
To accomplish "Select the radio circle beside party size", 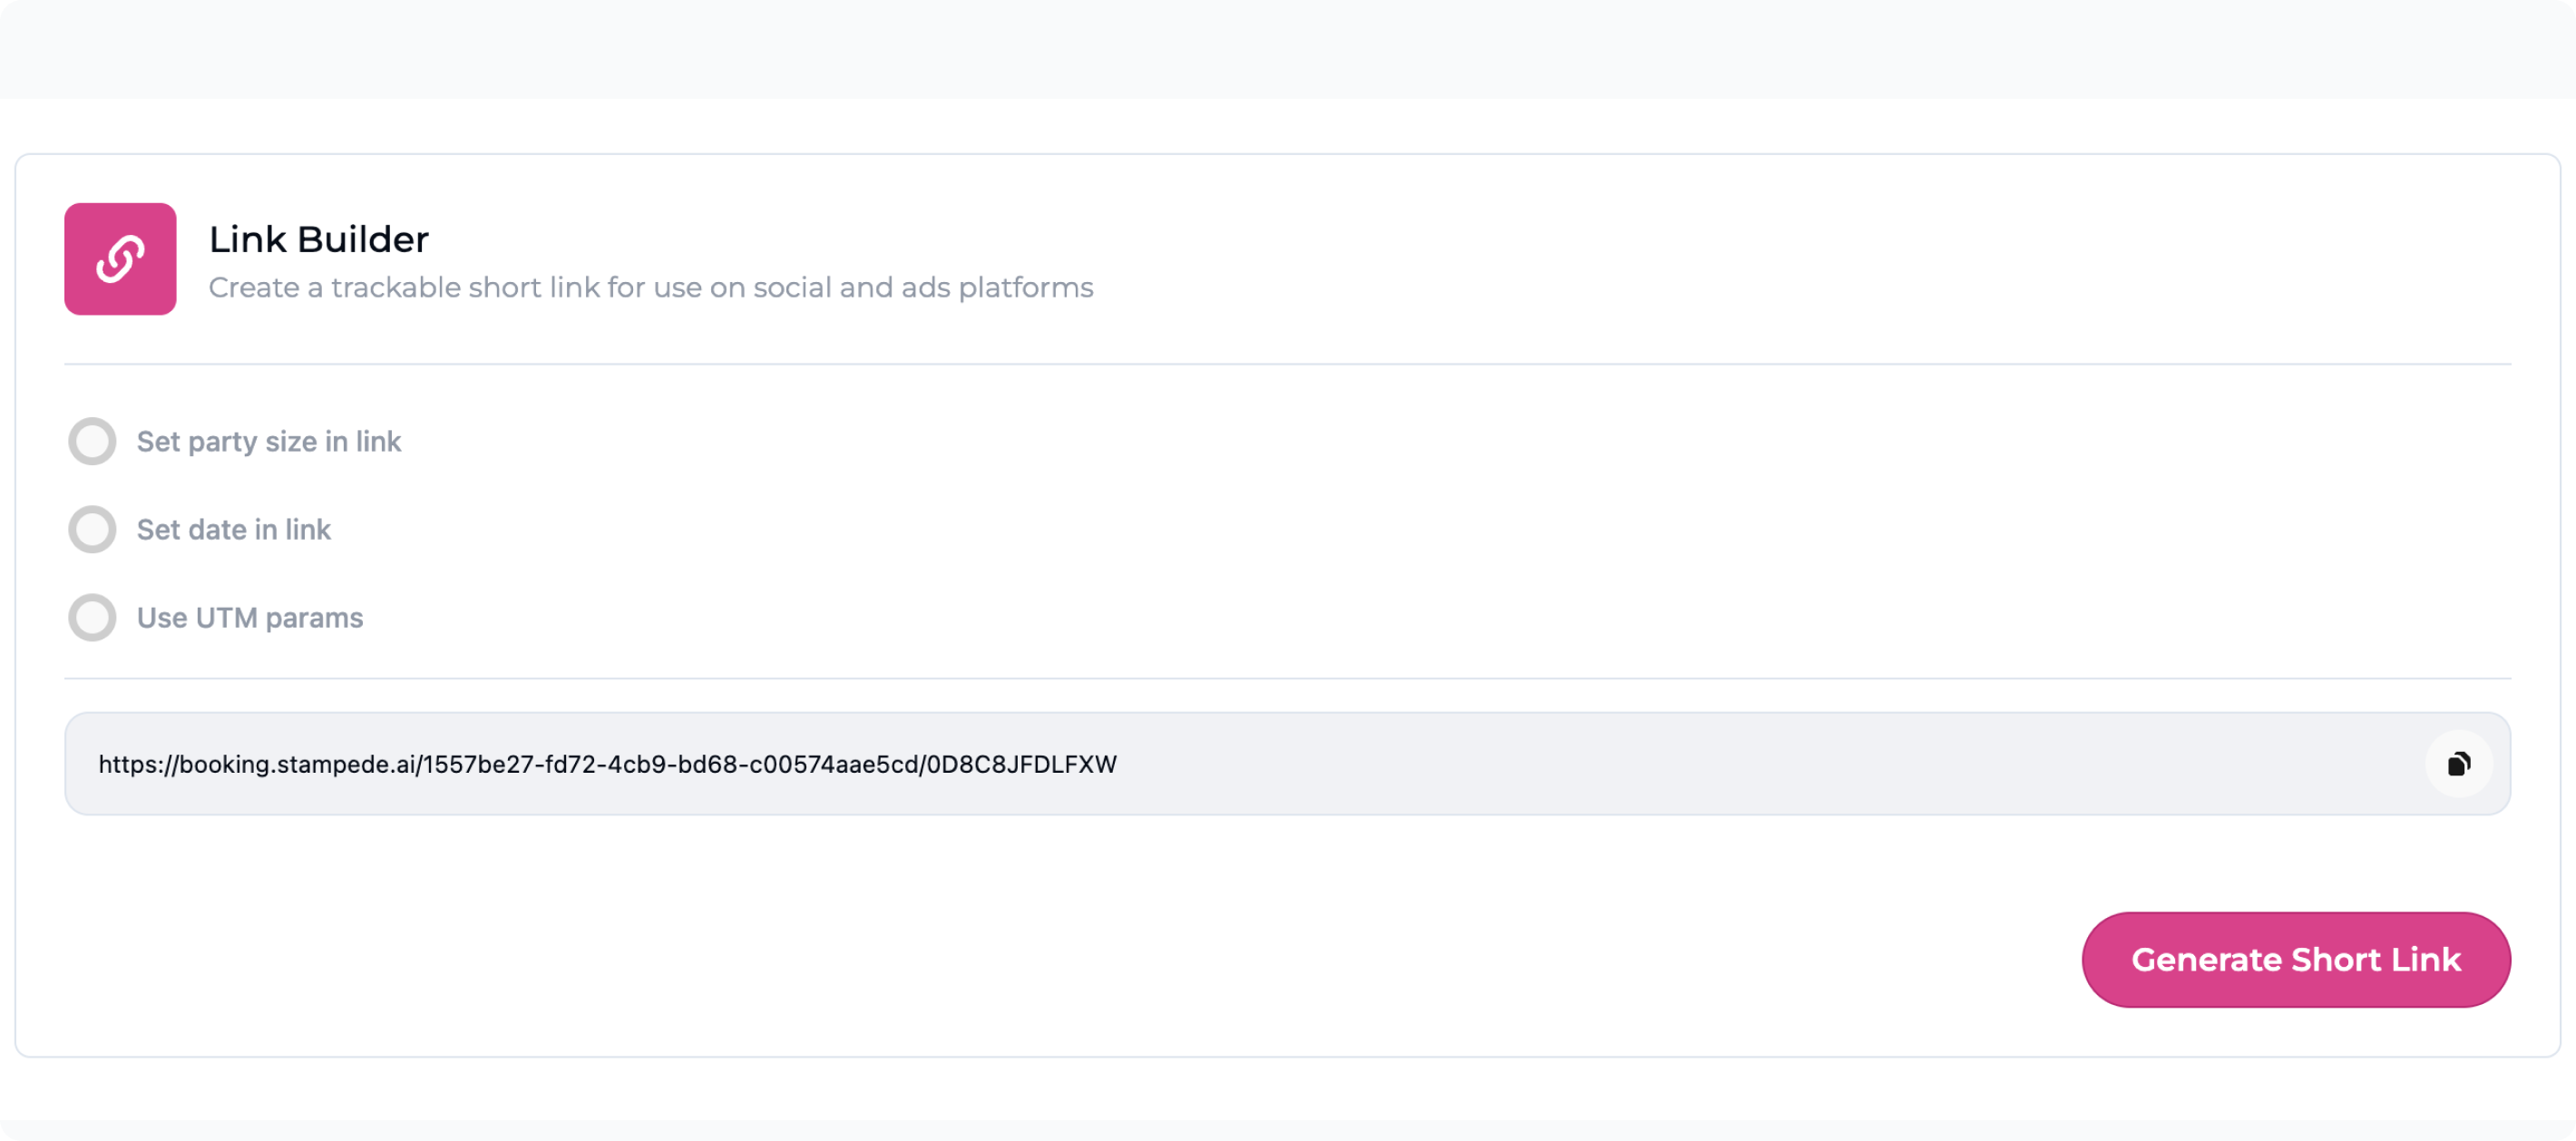I will click(x=92, y=441).
